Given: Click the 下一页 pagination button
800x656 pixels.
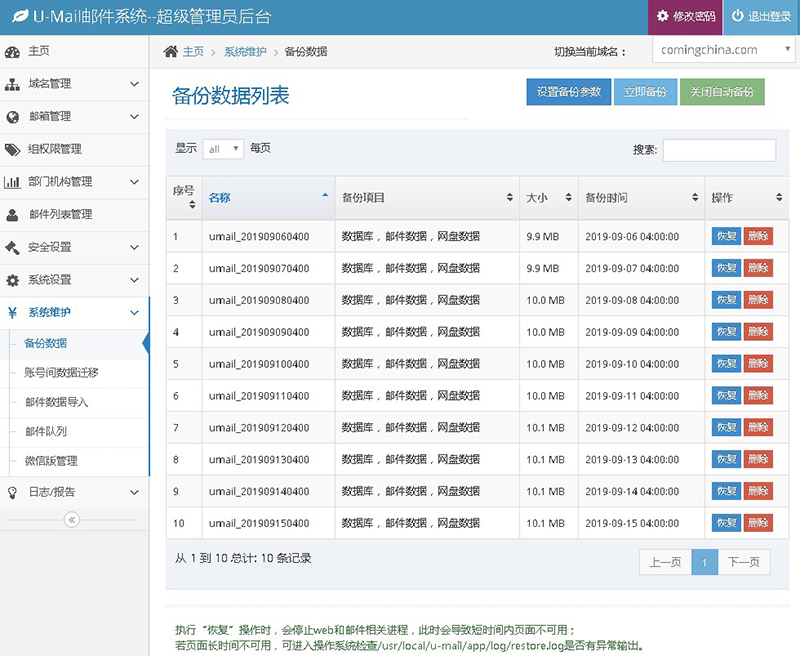Looking at the screenshot, I should [744, 562].
